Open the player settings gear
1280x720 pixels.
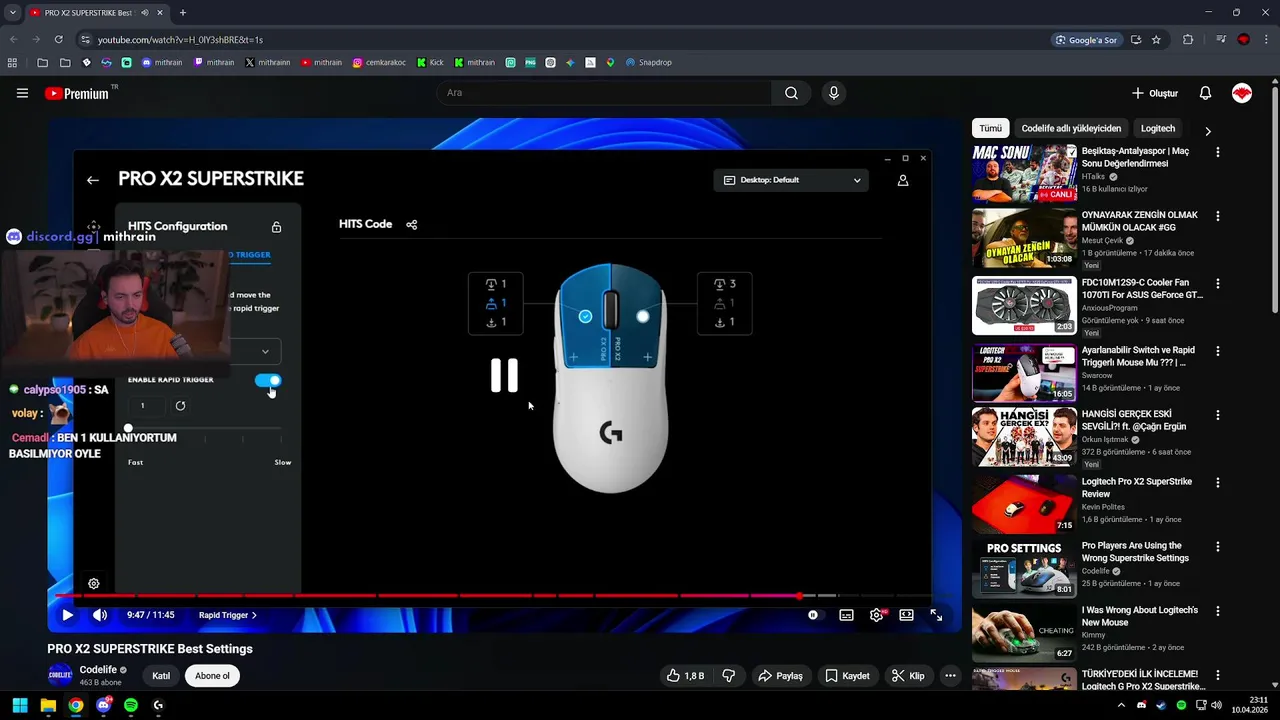pyautogui.click(x=877, y=615)
